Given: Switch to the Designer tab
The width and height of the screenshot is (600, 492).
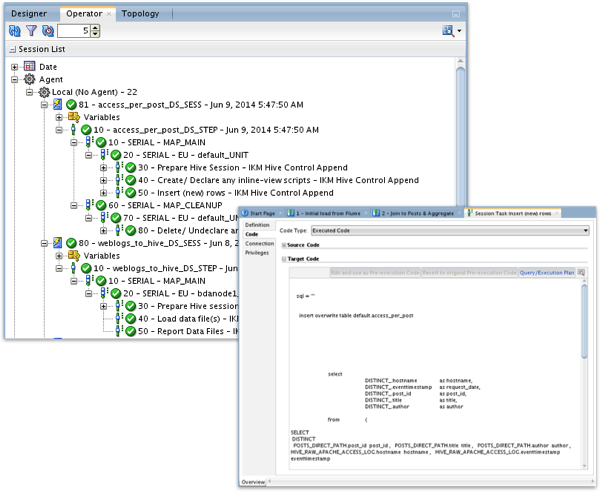Looking at the screenshot, I should [x=29, y=13].
